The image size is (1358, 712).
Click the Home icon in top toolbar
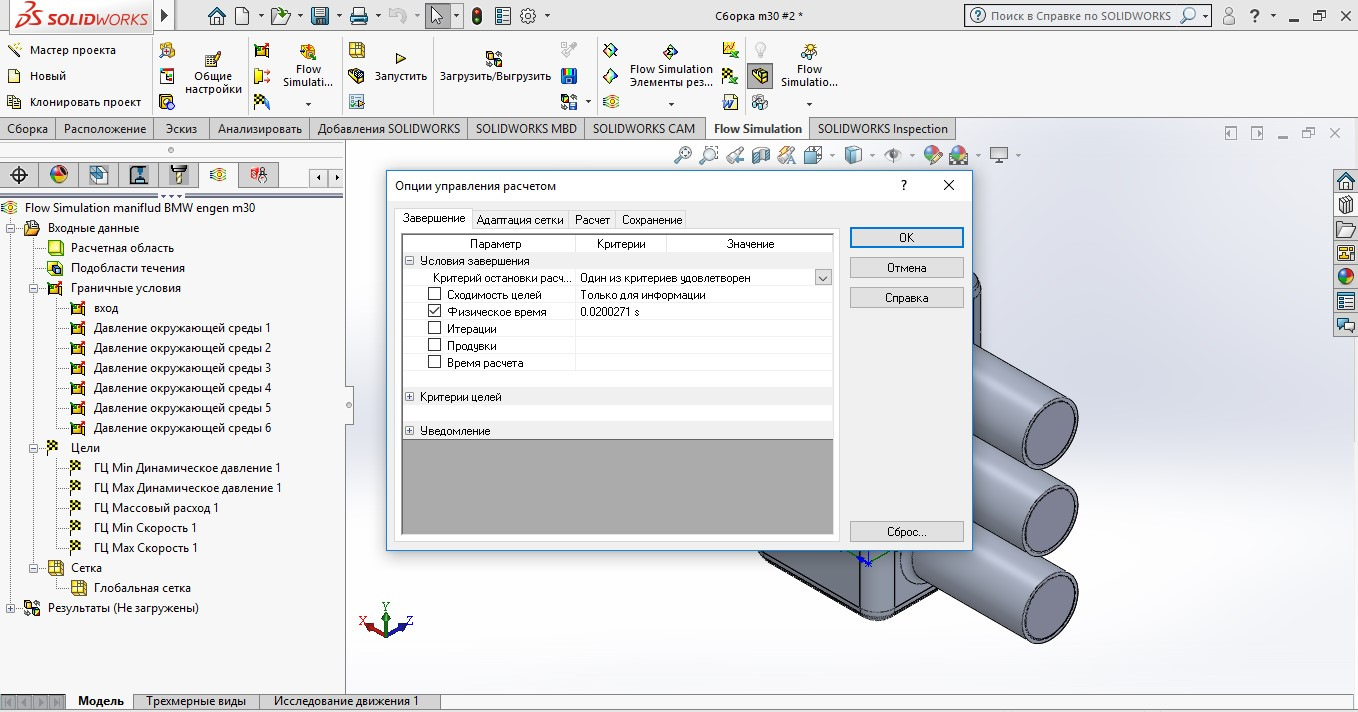tap(217, 16)
